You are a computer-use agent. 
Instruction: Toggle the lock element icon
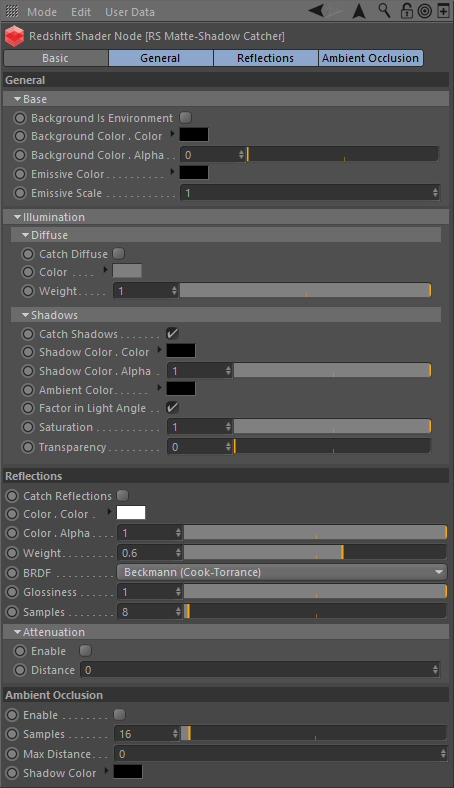coord(406,11)
